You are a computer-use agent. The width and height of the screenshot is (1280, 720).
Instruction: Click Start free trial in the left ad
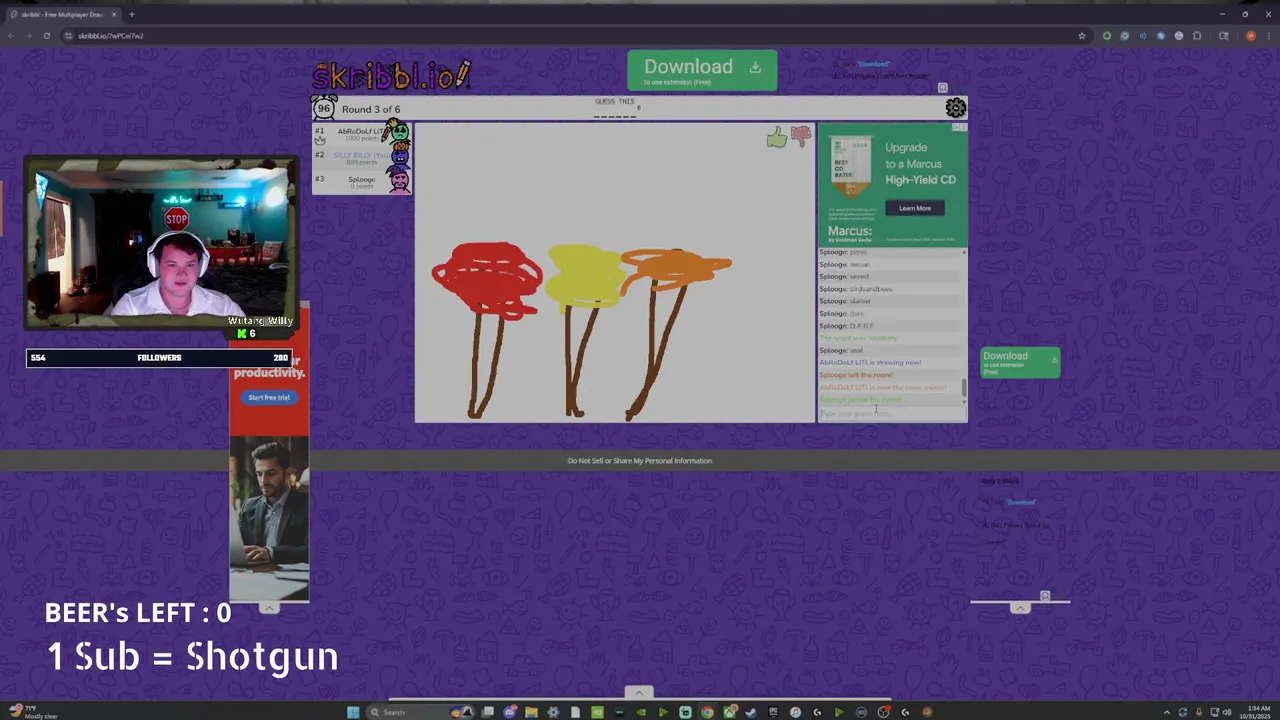coord(269,397)
